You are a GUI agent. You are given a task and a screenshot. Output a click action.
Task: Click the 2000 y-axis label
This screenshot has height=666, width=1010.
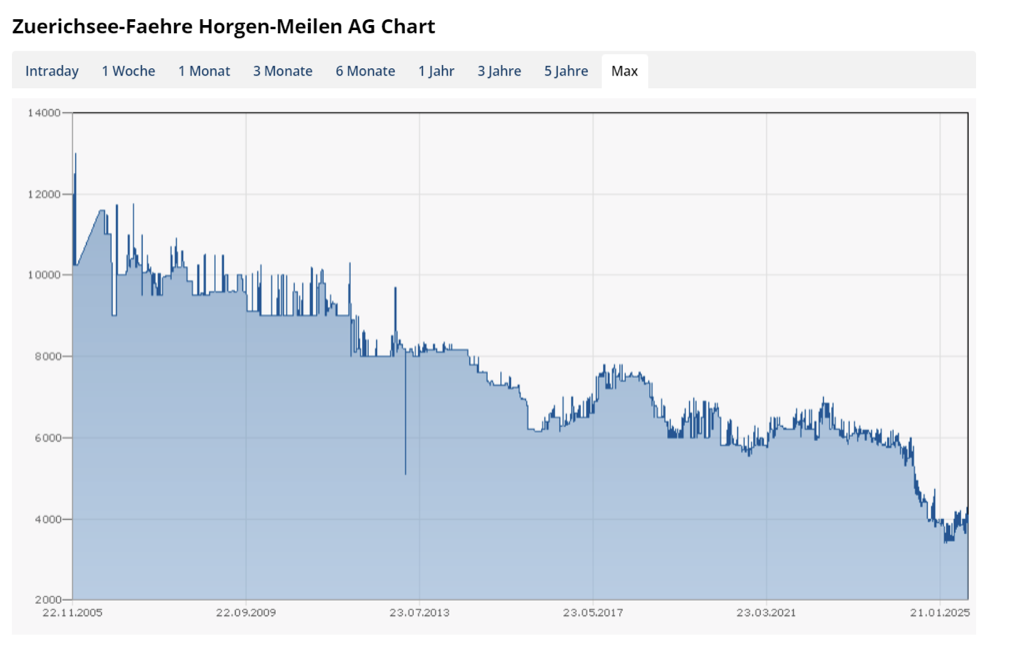point(46,600)
